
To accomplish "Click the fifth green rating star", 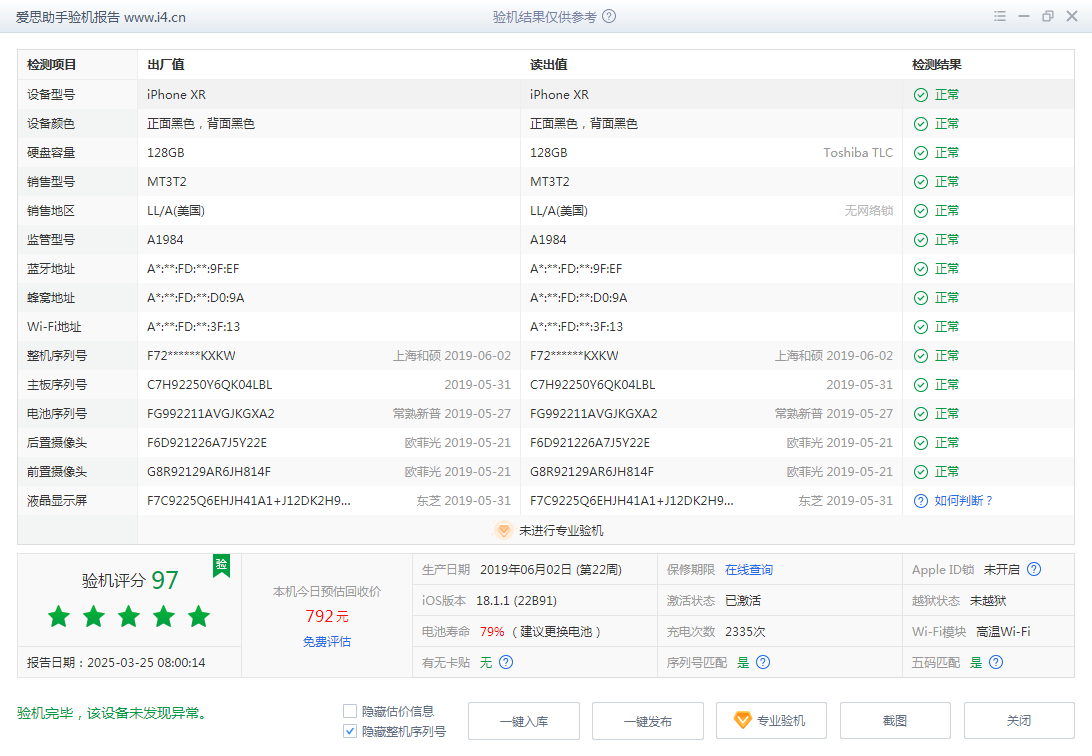I will 199,616.
